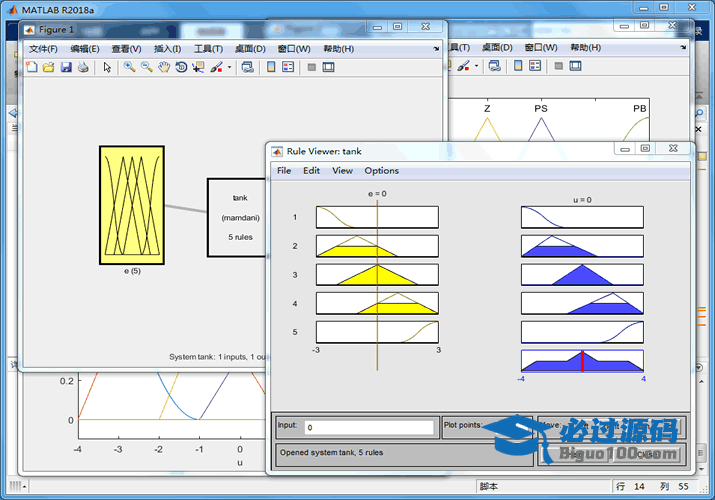Screen dimensions: 715x500
Task: Activate the Zoom Out tool in Figure 1
Action: coord(147,67)
